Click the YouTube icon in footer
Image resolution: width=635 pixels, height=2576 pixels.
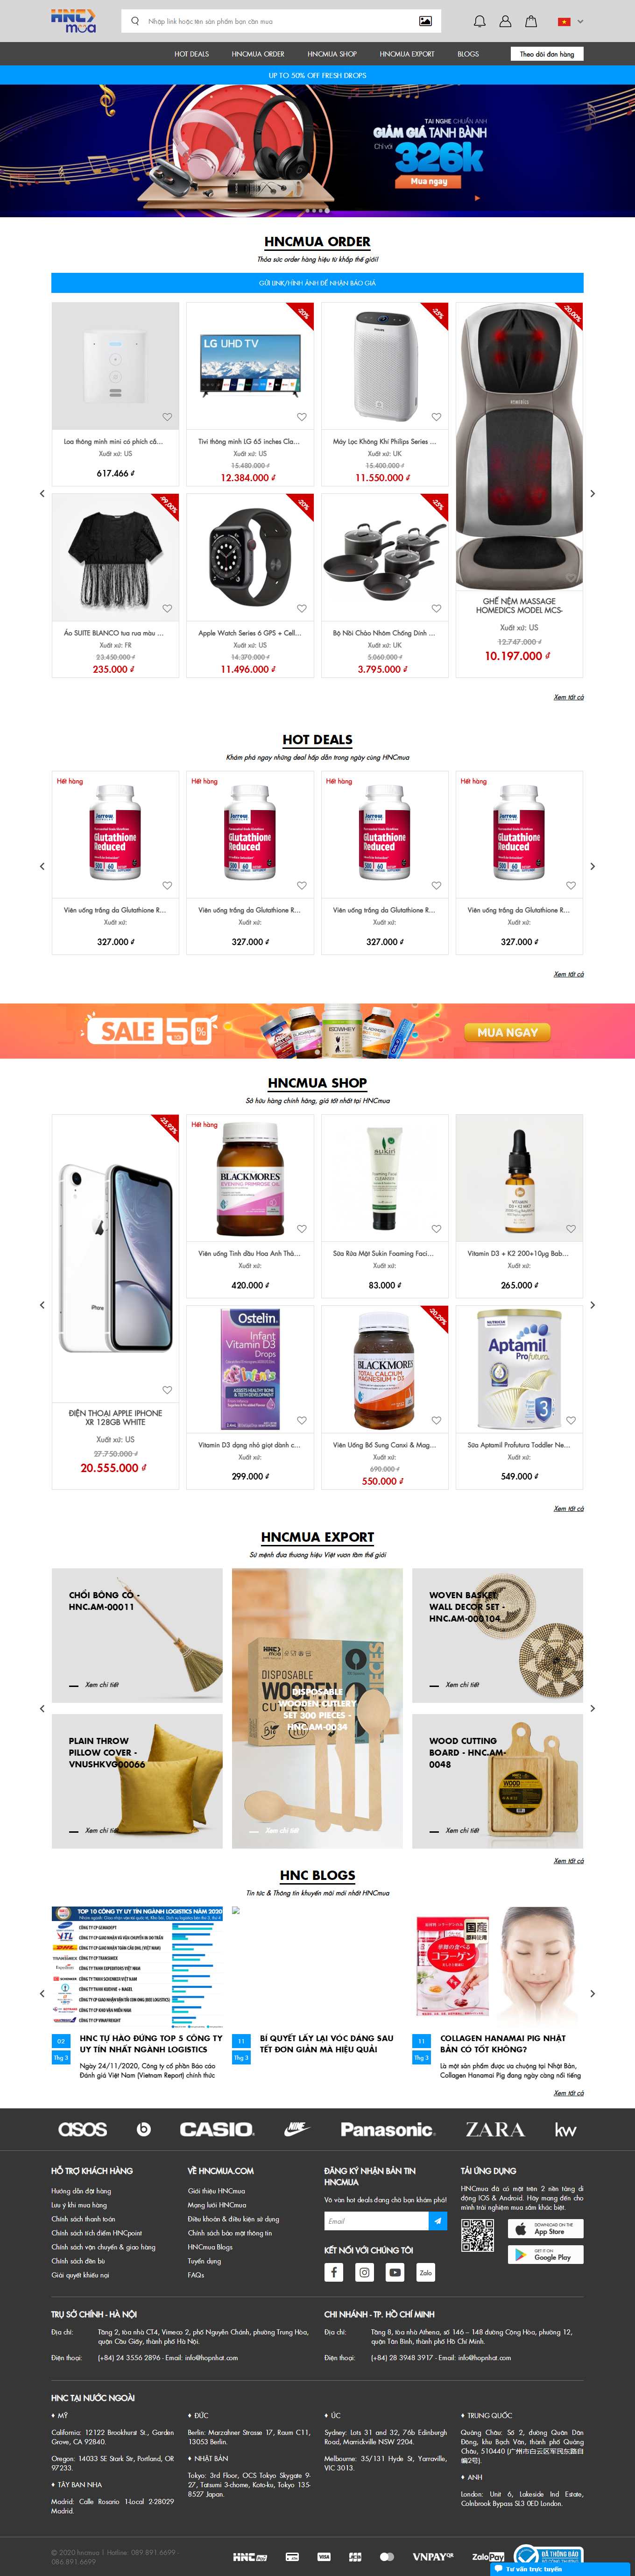[x=395, y=2272]
